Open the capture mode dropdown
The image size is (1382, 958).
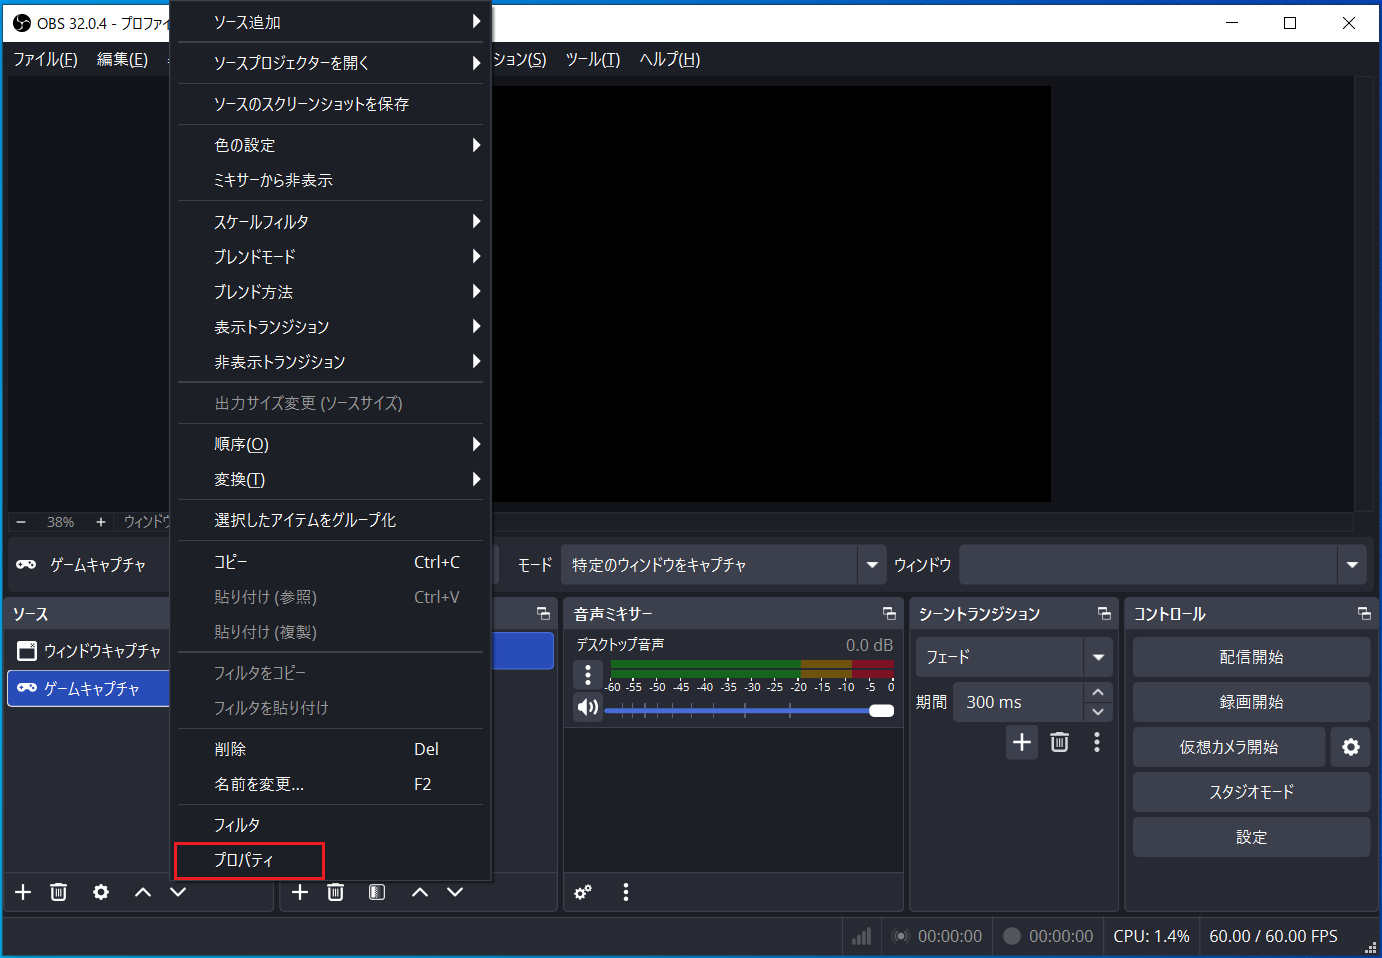pyautogui.click(x=869, y=564)
